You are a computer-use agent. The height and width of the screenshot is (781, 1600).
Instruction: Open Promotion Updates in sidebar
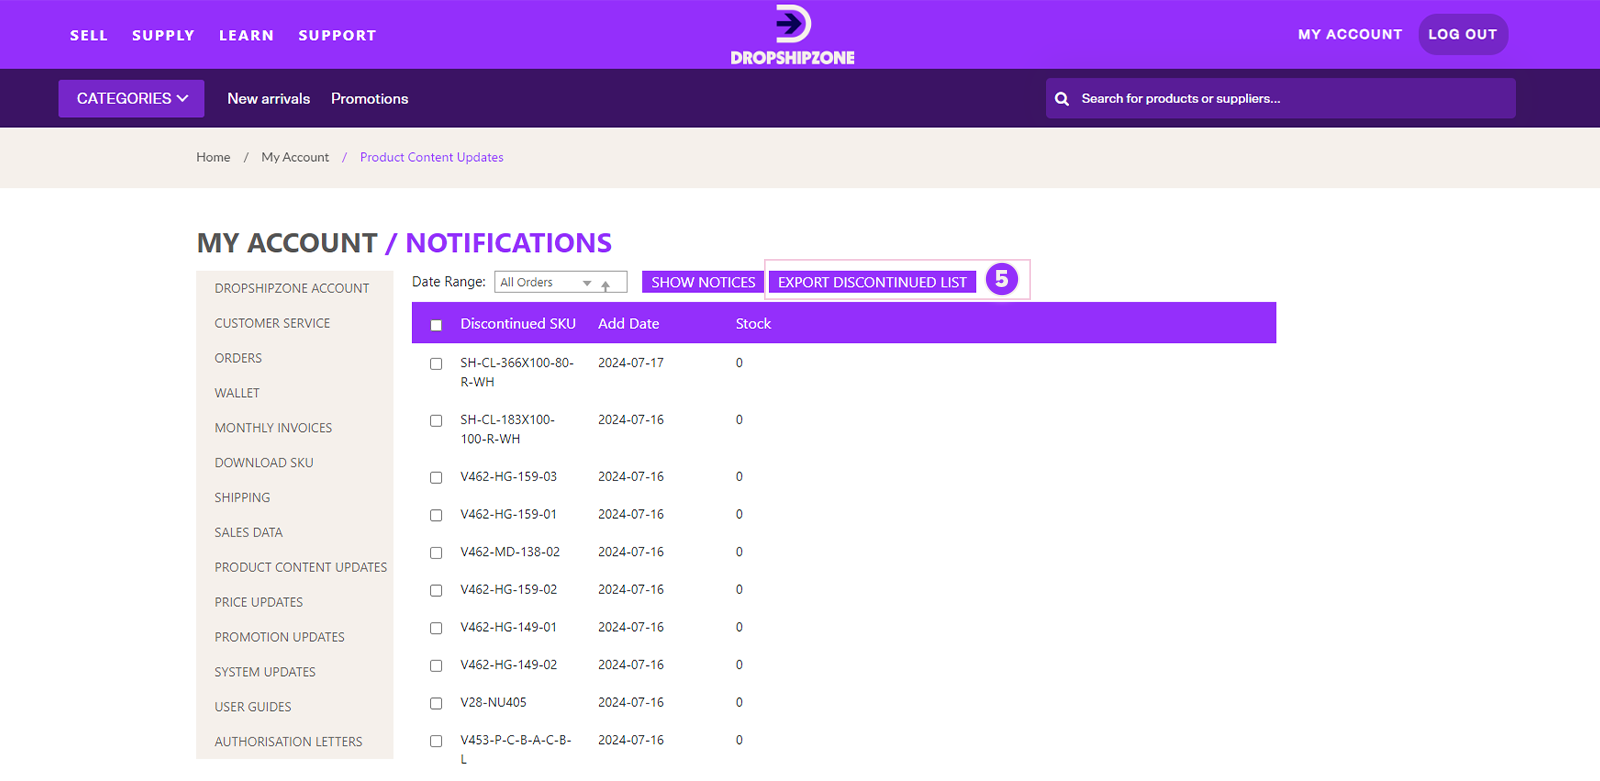(x=279, y=638)
